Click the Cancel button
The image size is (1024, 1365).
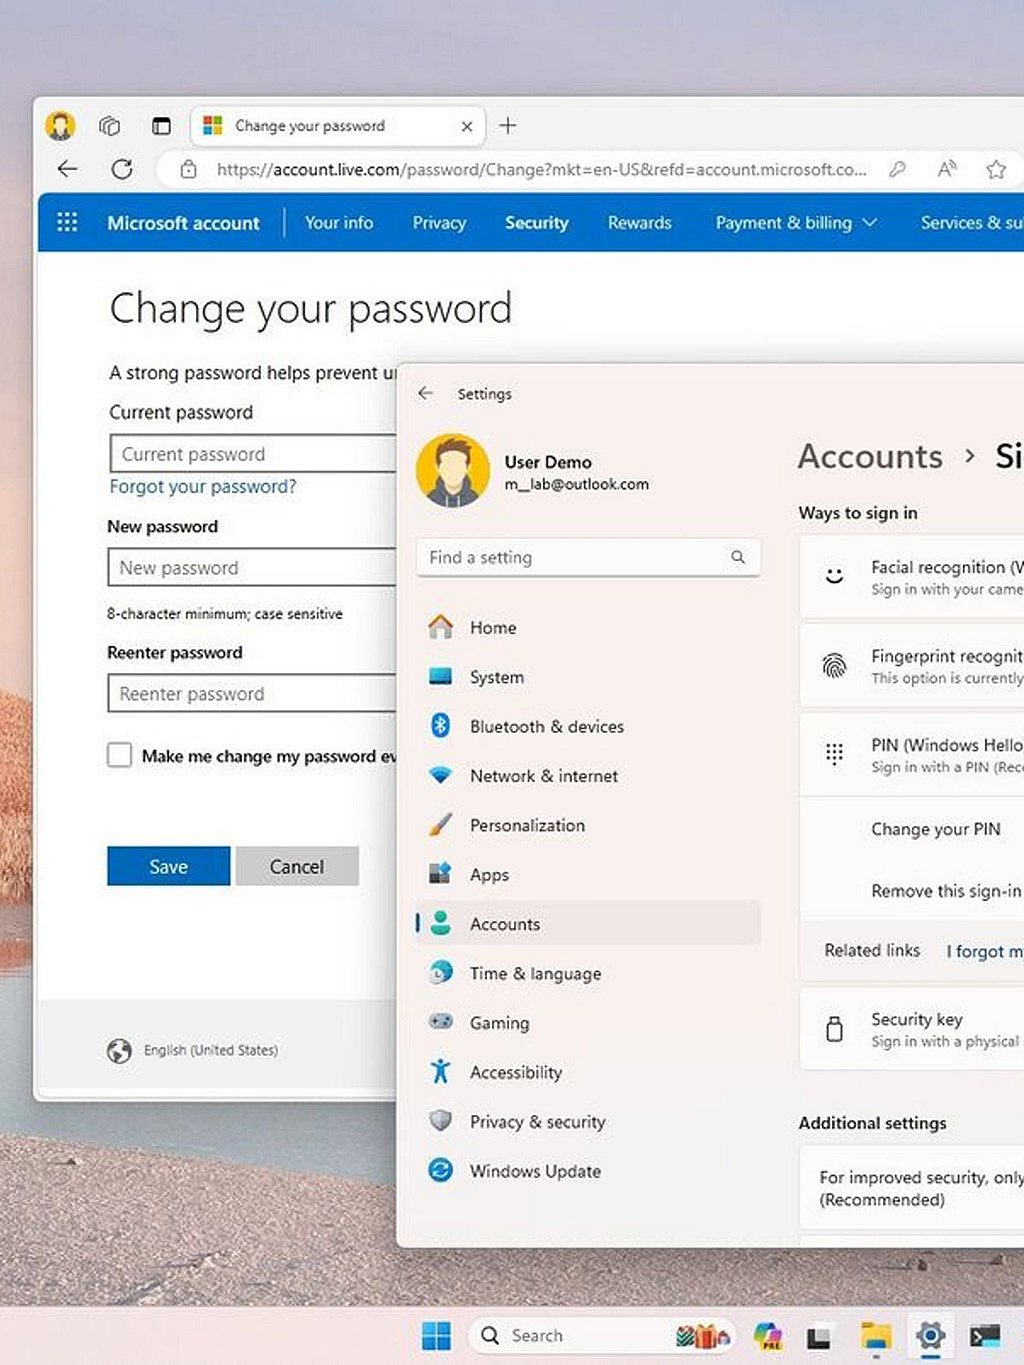click(x=297, y=866)
